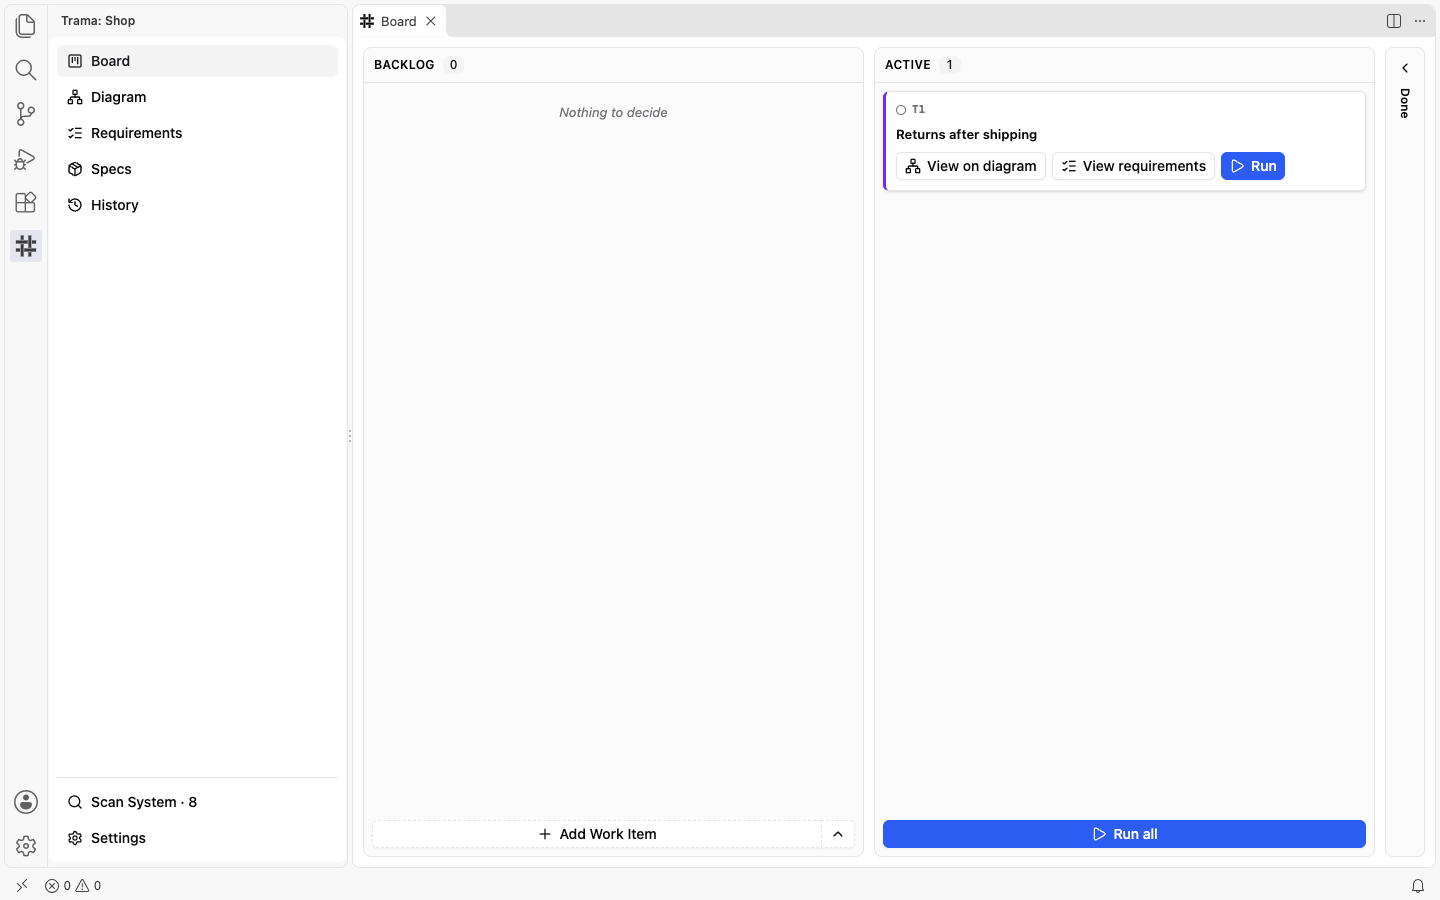Open the Manage gear icon in activity bar
Screen dimensions: 1440x900
point(26,846)
